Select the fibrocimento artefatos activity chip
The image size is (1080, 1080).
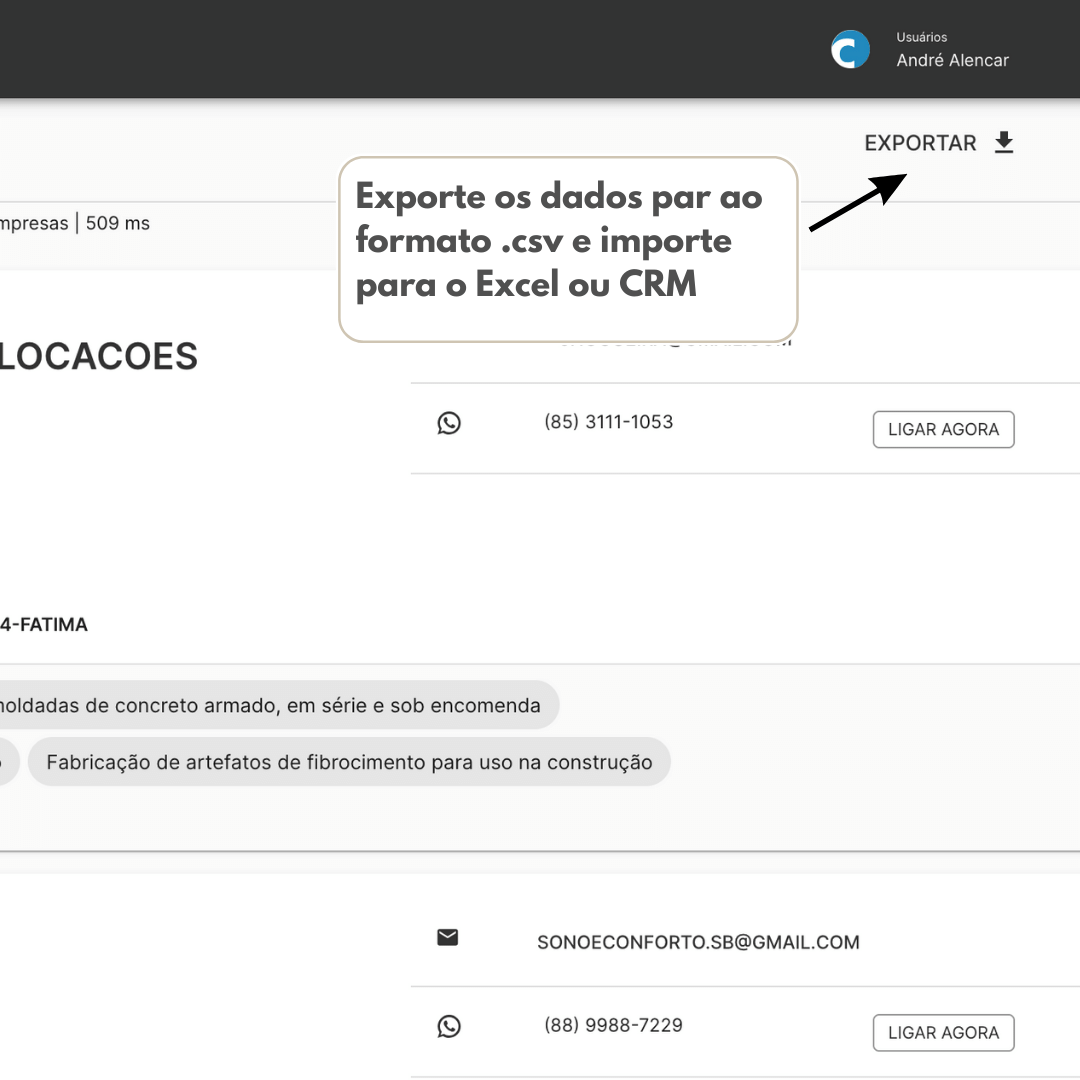(x=349, y=763)
